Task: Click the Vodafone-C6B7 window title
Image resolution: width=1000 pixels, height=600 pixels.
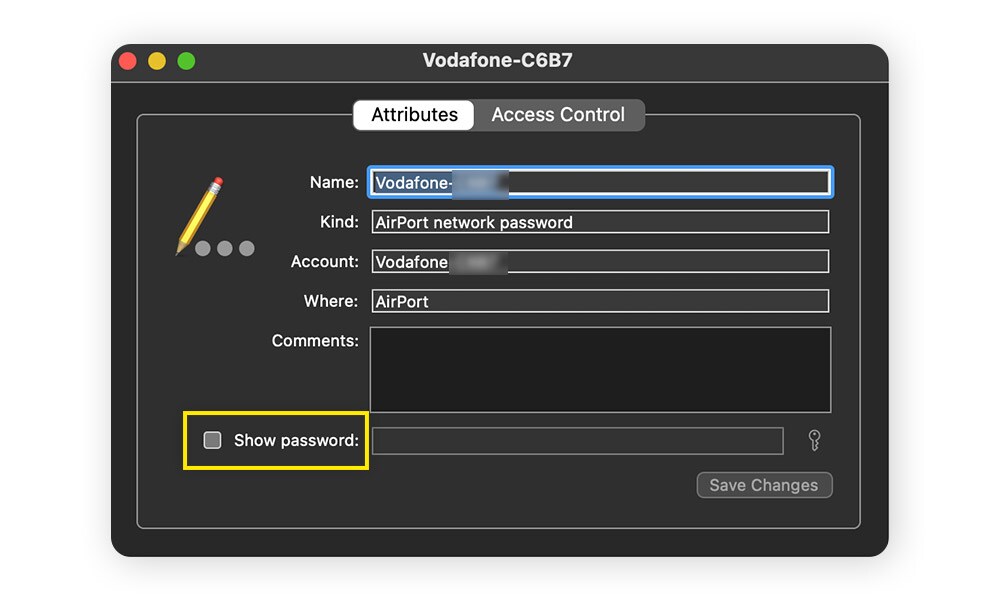Action: click(497, 61)
